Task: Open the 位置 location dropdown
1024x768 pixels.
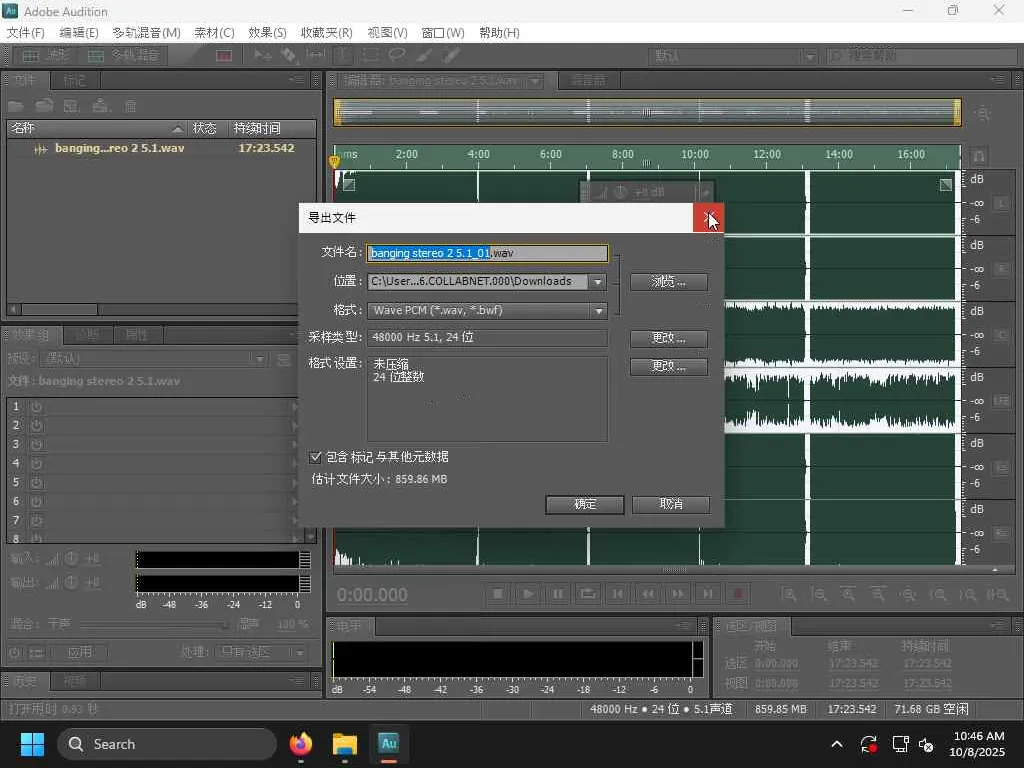Action: click(597, 282)
